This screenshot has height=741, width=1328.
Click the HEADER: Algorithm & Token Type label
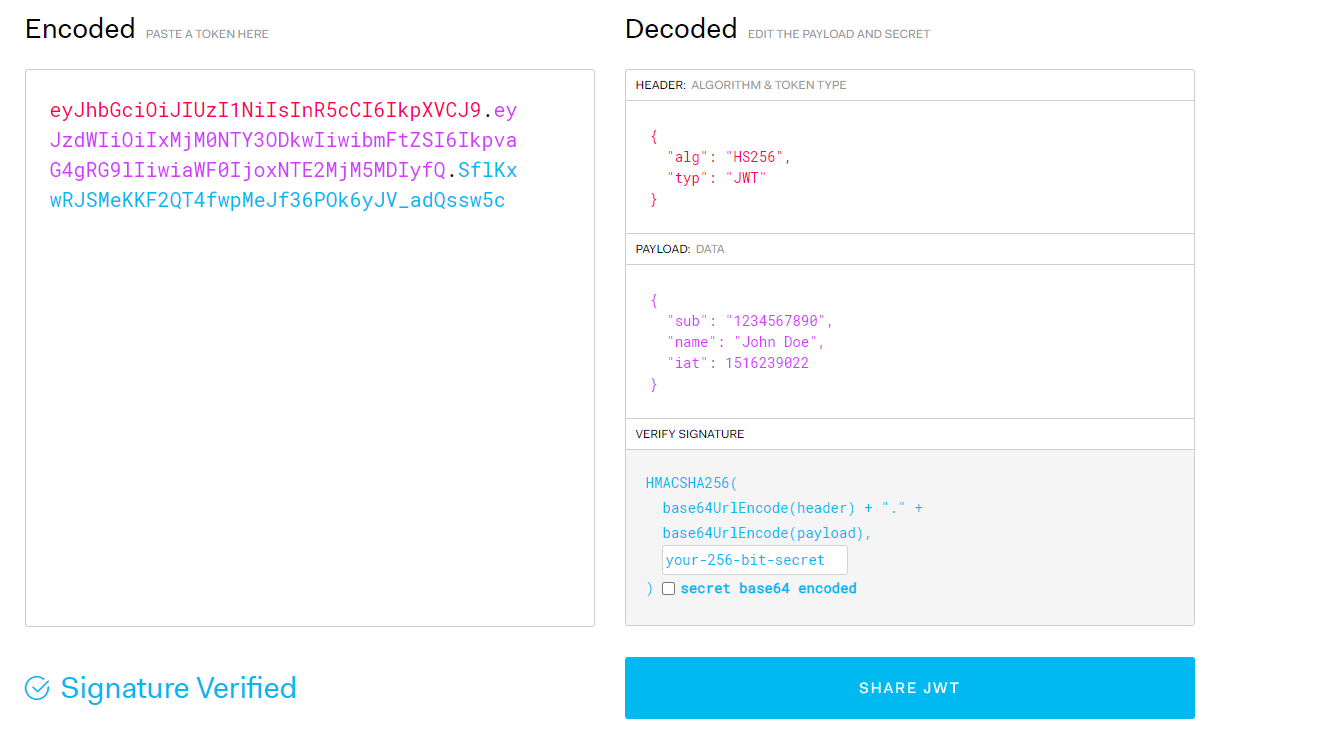740,85
